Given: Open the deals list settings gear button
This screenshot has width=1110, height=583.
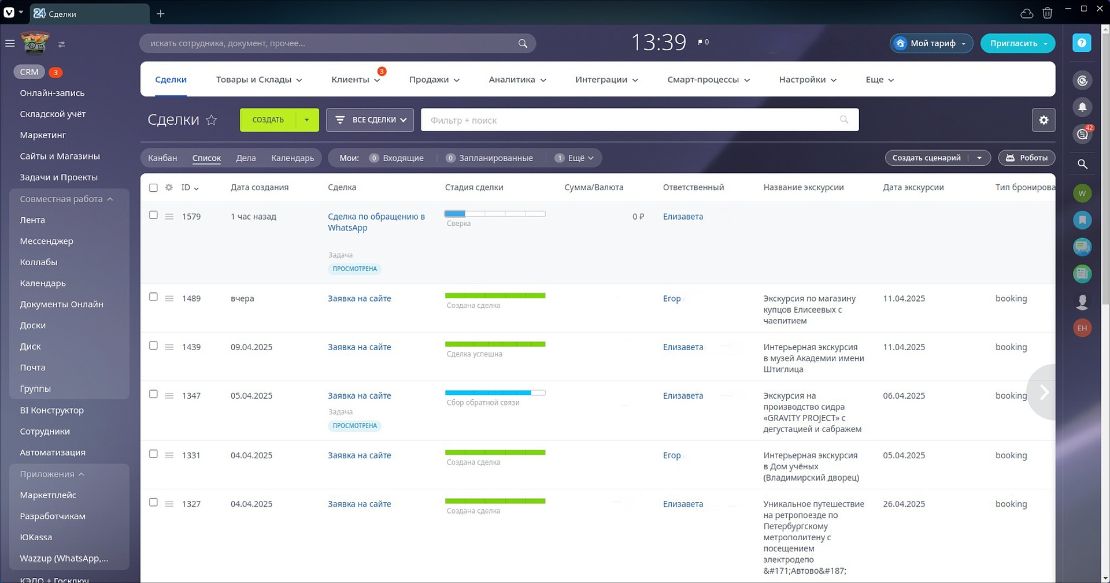Looking at the screenshot, I should [x=1043, y=120].
